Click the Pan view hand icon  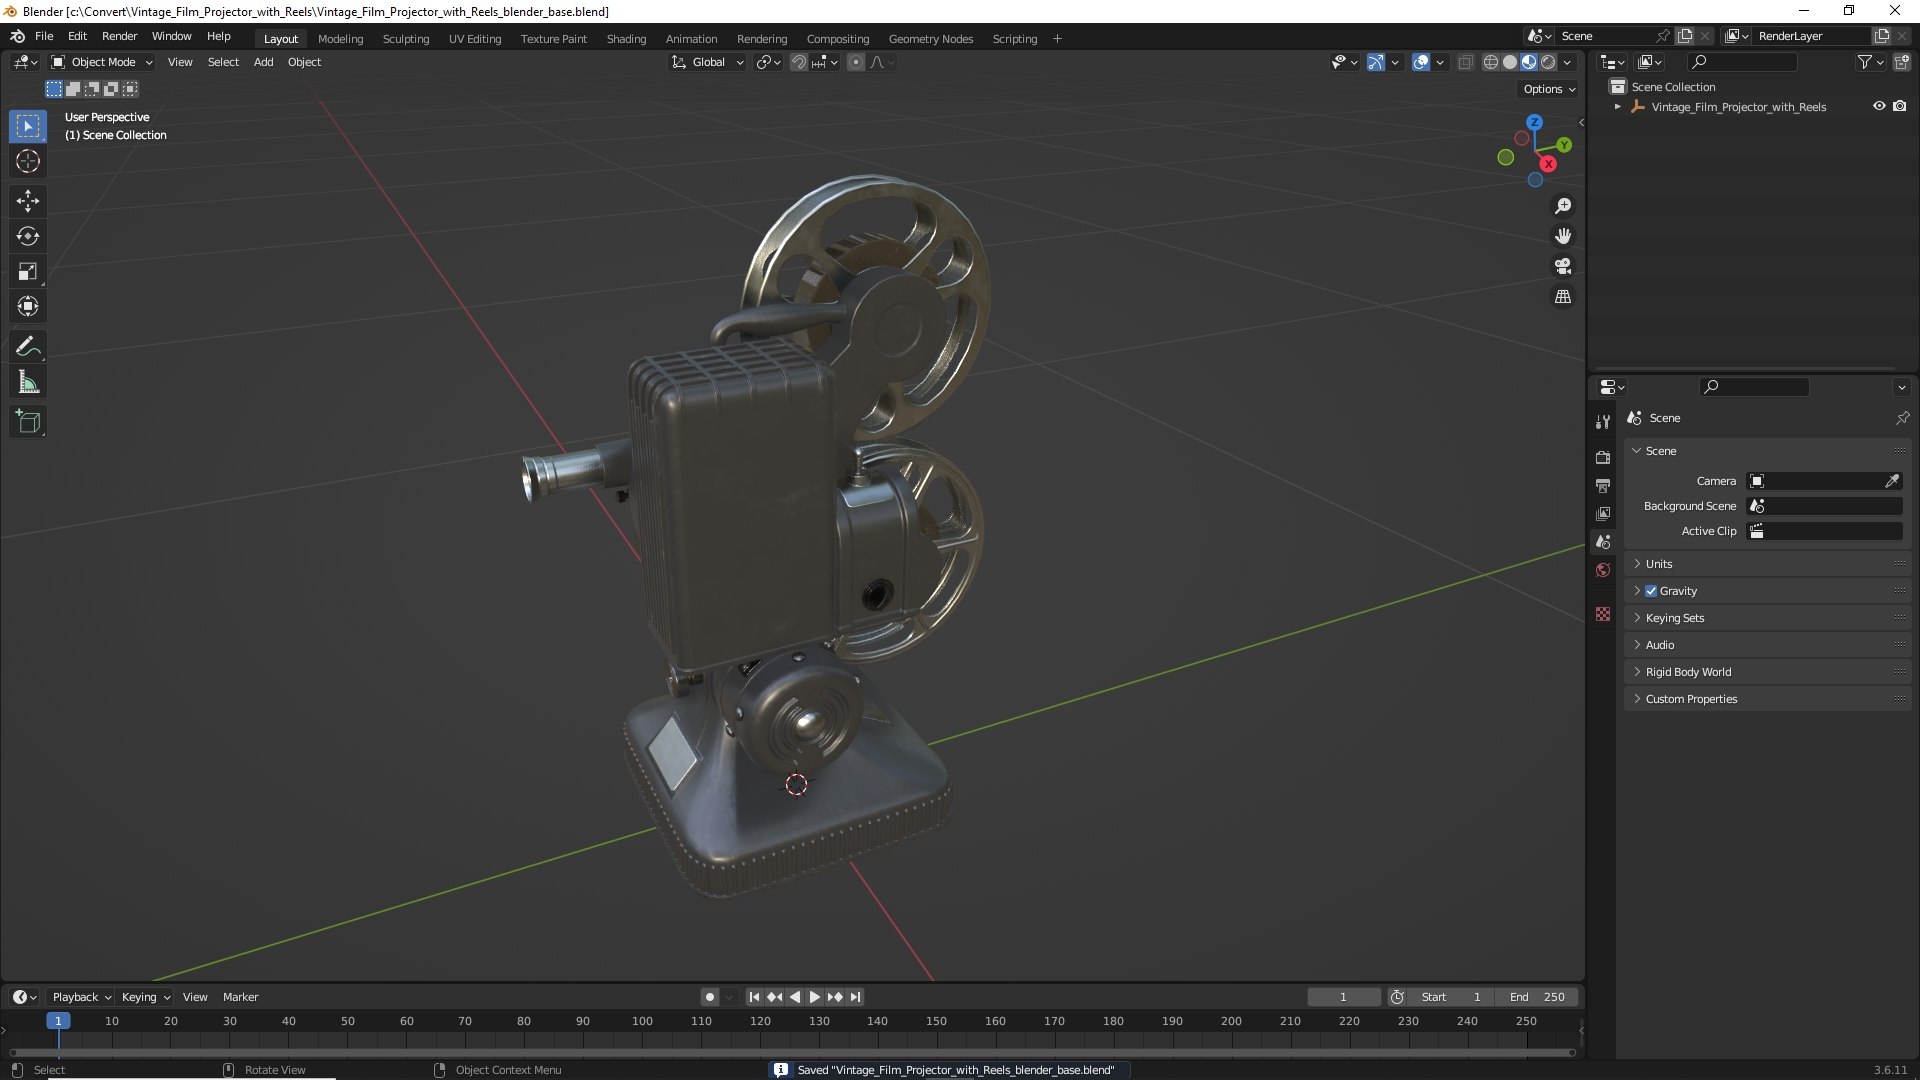click(x=1563, y=236)
